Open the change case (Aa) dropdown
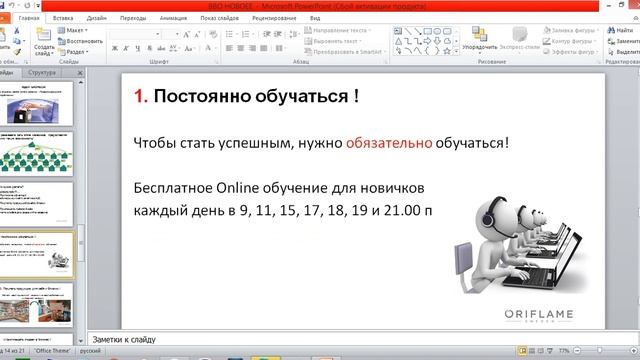The image size is (640, 360). click(x=189, y=48)
